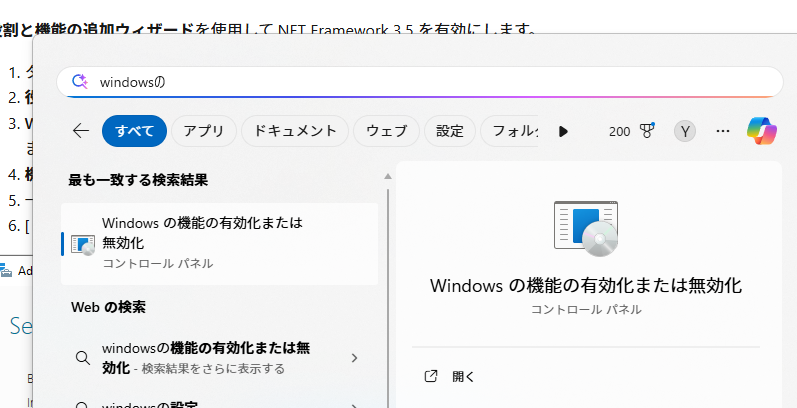Switch to the アプリ filter tab
Screen dimensions: 797x408
(x=204, y=131)
